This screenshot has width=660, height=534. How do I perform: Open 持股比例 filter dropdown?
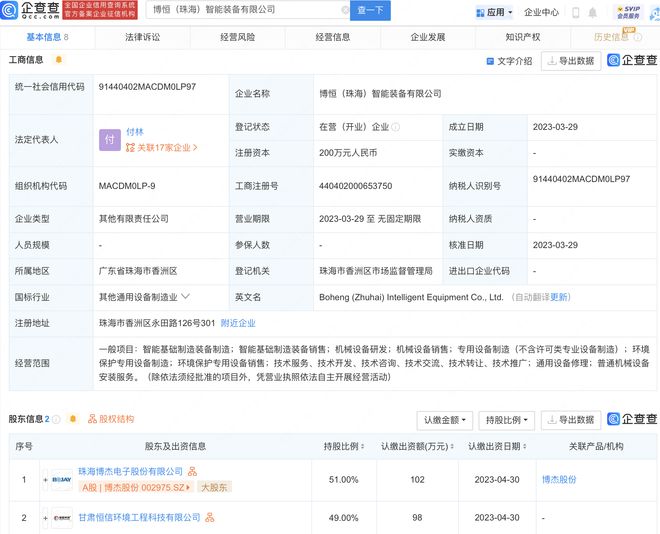point(506,420)
